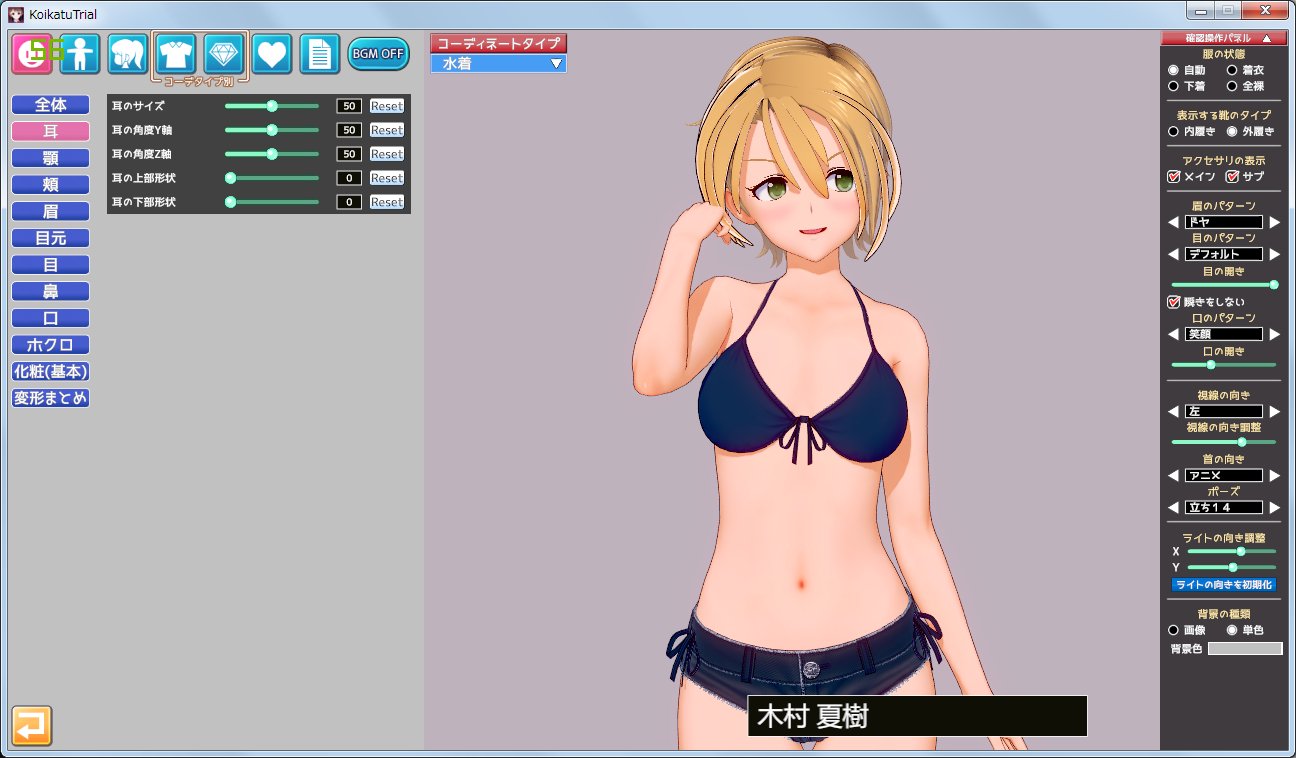Viewport: 1296px width, 758px height.
Task: Previous gaze direction arrow beside 左
Action: 1174,411
